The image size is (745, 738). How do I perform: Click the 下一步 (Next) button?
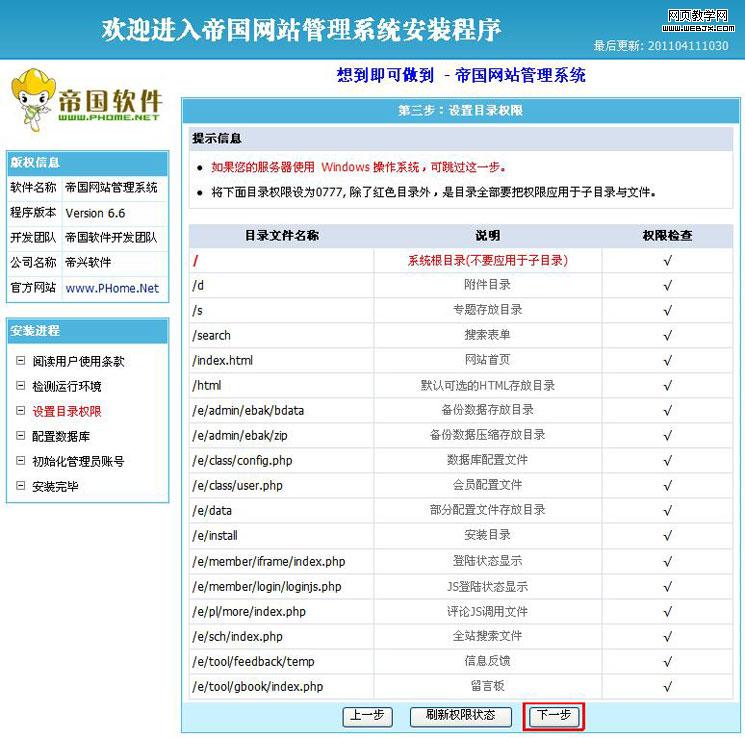553,716
